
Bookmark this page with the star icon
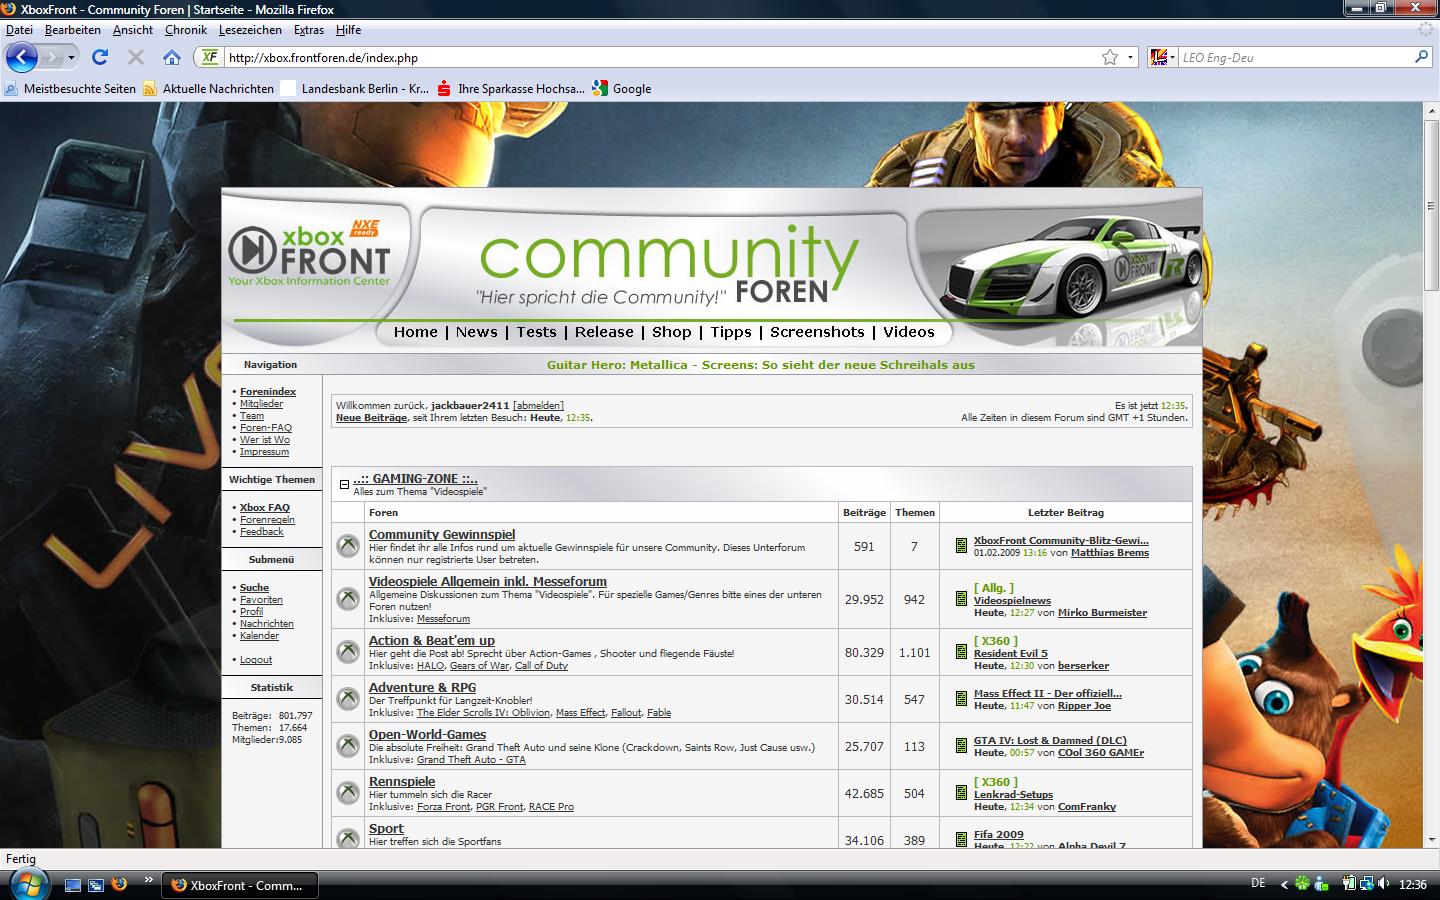[x=1109, y=57]
